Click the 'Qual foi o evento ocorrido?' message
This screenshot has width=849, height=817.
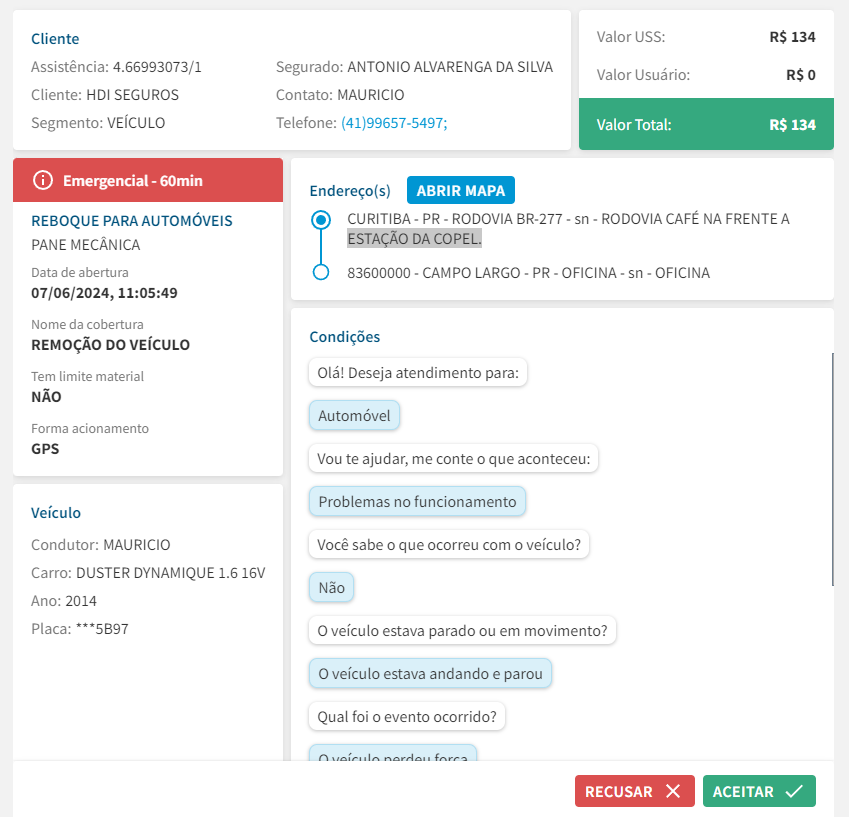(407, 716)
